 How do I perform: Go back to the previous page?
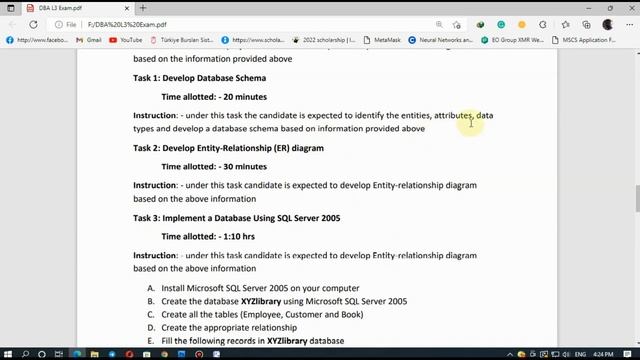13,24
